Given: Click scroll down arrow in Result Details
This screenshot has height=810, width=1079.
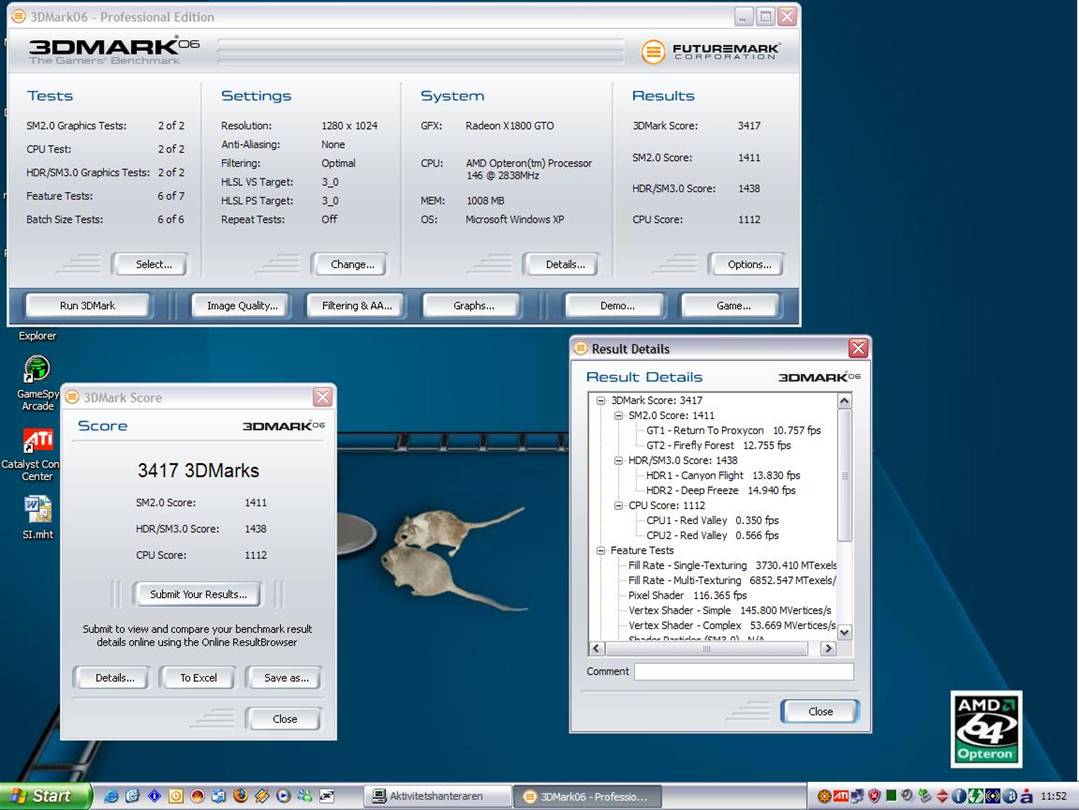Looking at the screenshot, I should click(x=844, y=632).
